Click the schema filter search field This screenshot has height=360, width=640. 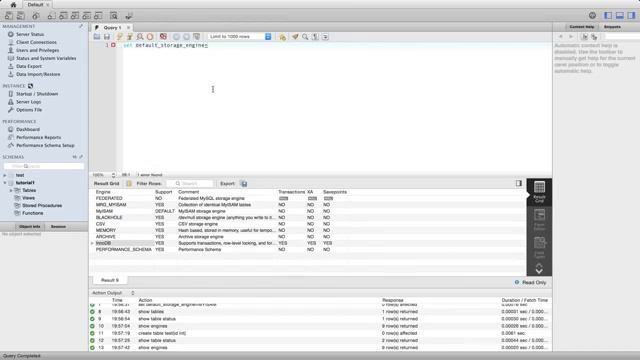point(44,166)
